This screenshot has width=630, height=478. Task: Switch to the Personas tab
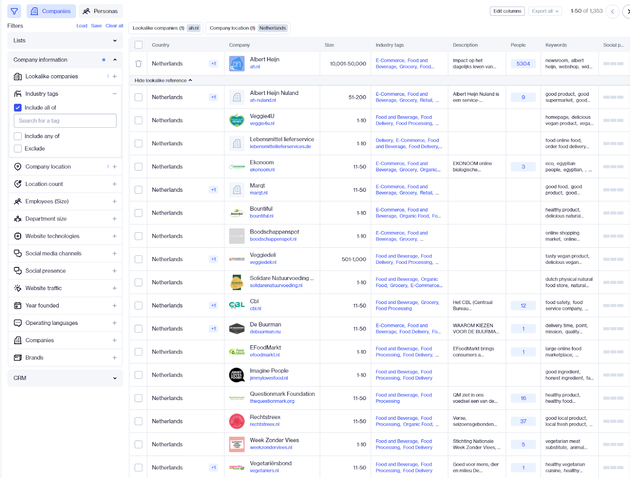click(x=100, y=11)
